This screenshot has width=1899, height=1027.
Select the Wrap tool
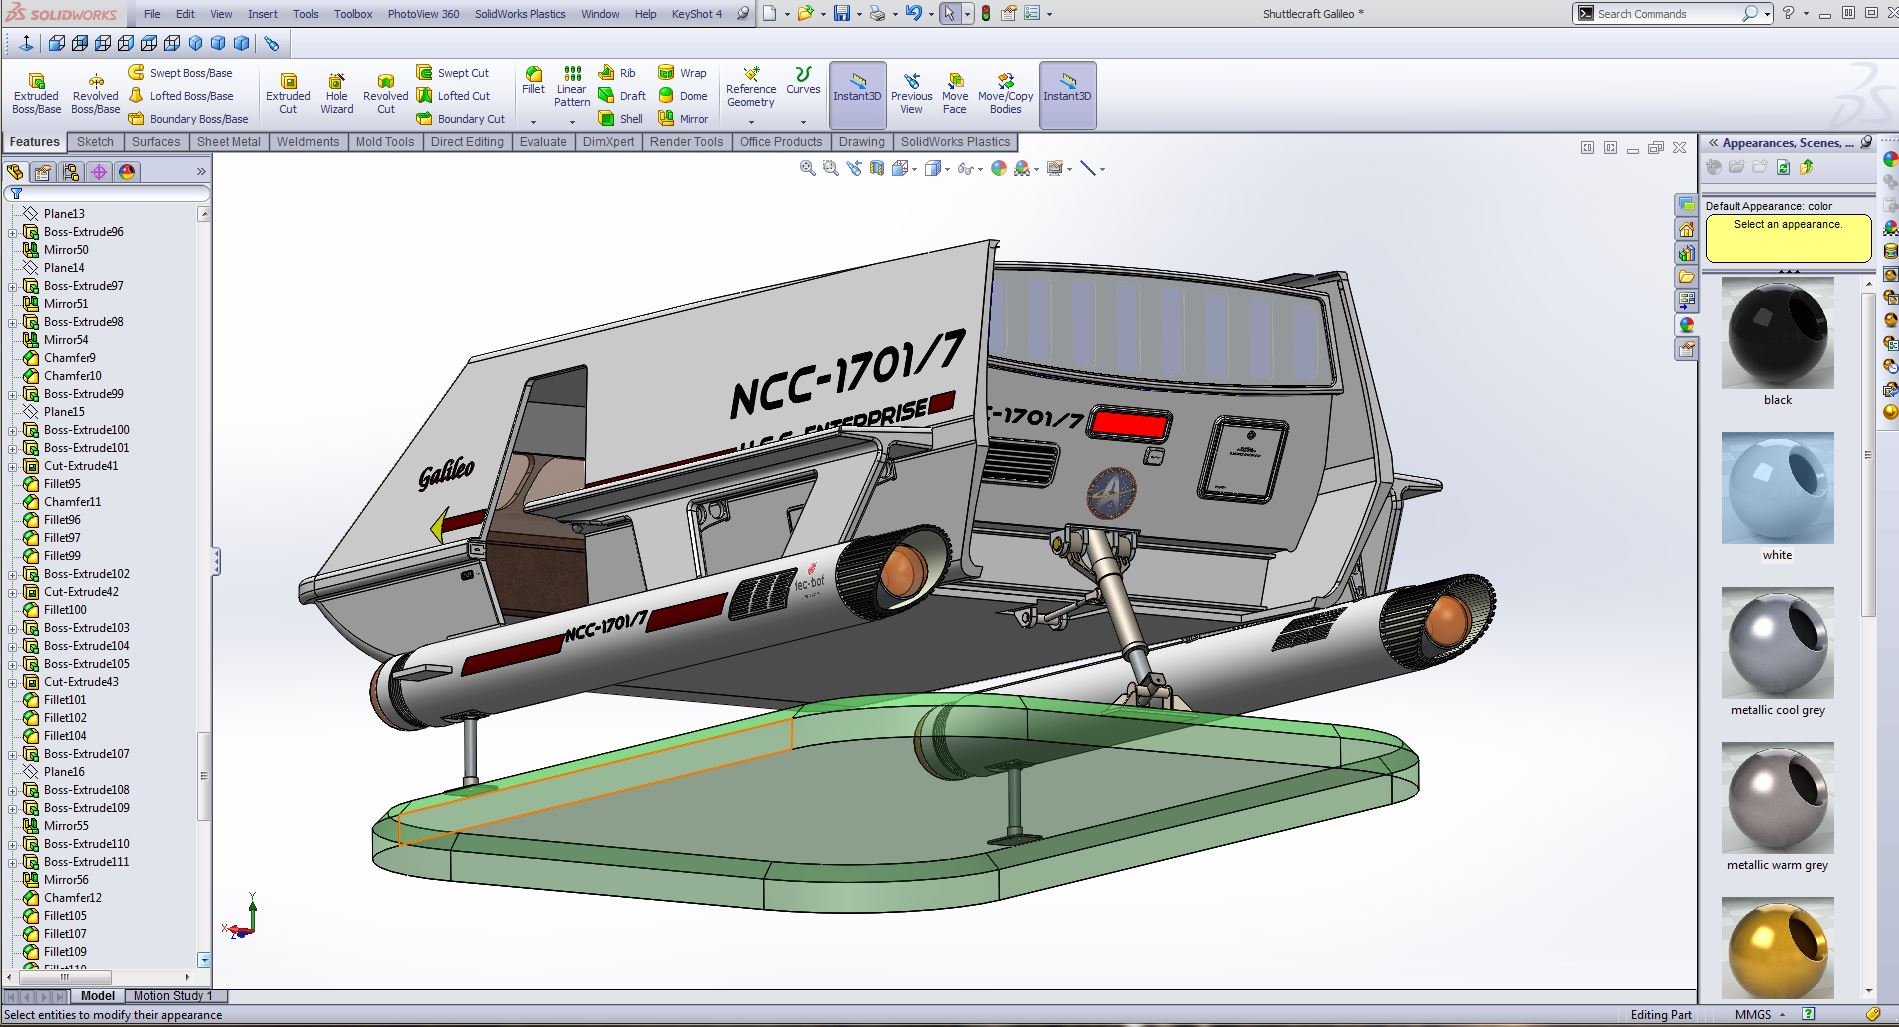click(682, 73)
